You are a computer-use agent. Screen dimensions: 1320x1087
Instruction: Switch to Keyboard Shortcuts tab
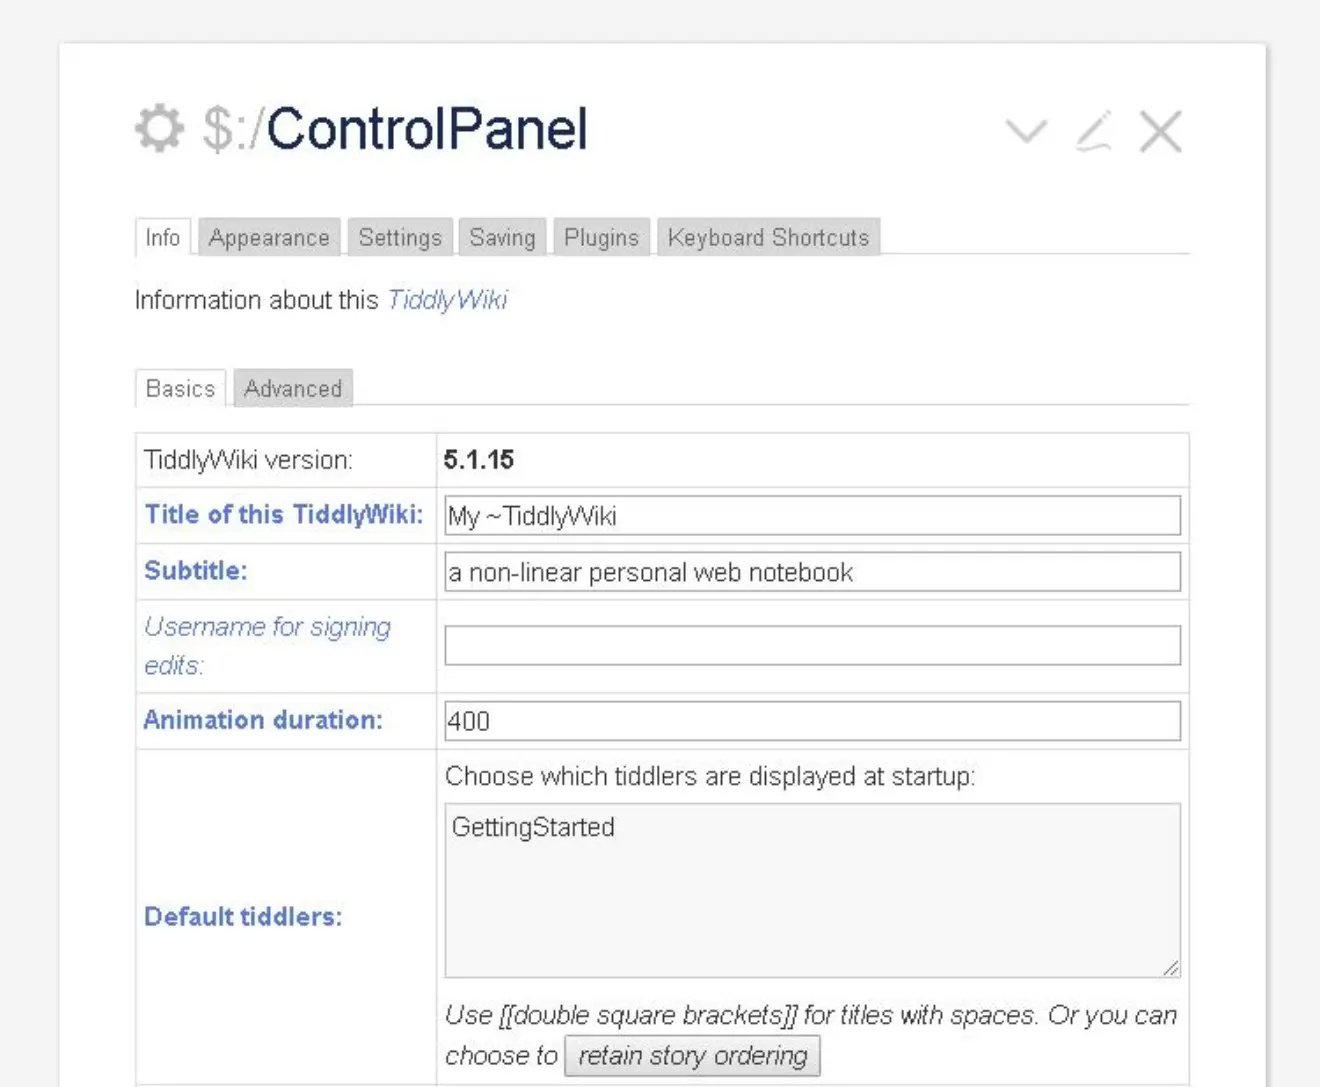768,238
